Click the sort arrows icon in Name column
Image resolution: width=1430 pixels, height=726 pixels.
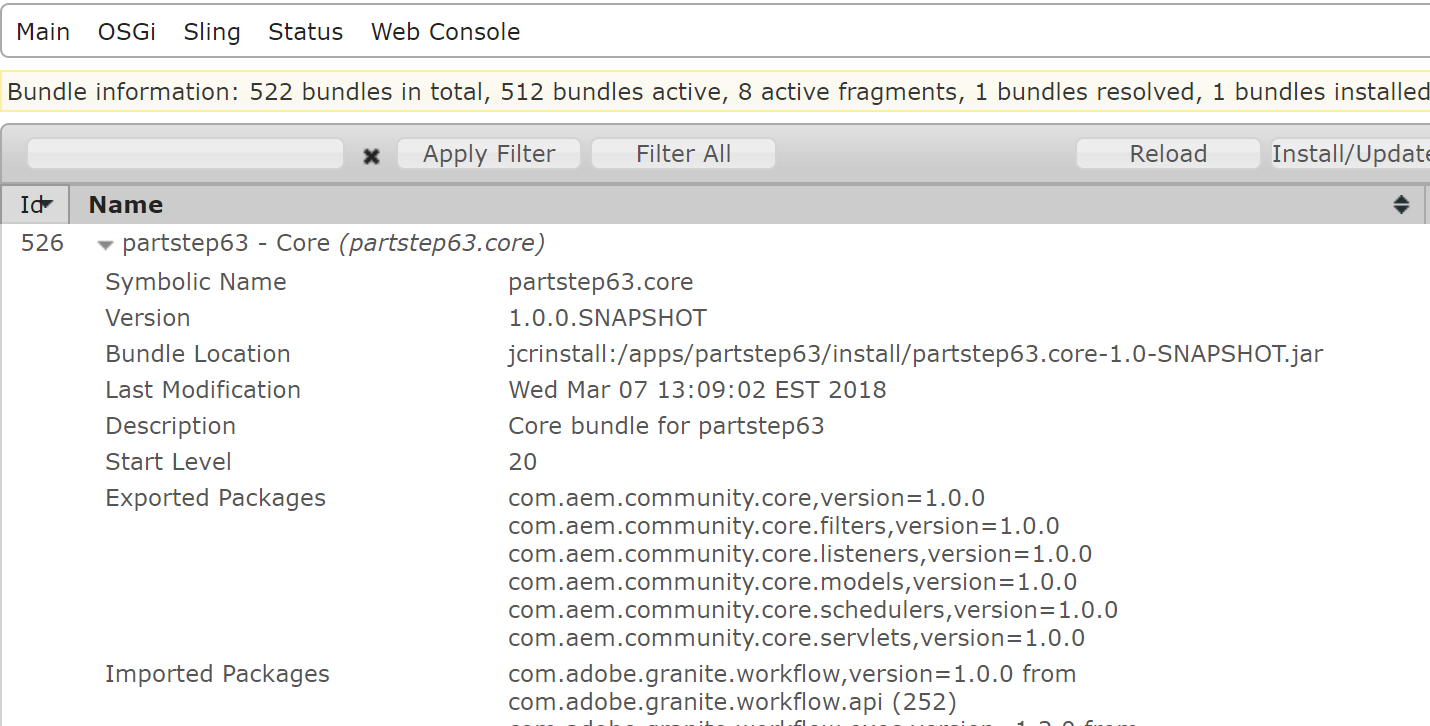tap(1401, 205)
